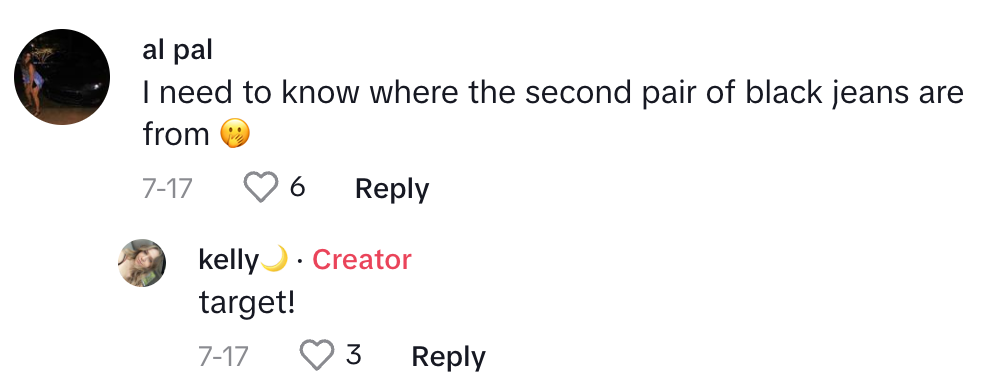This screenshot has height=390, width=1006.
Task: Click the "target!" reply text
Action: [247, 303]
